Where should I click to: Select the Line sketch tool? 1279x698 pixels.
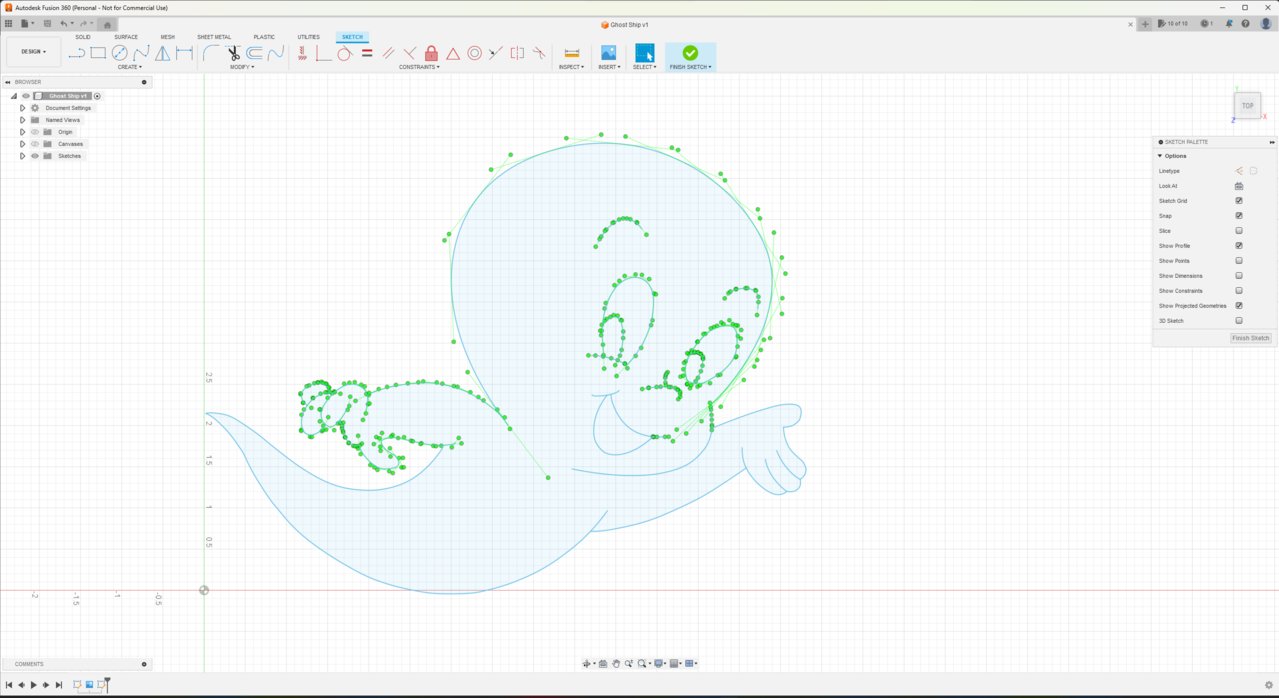click(76, 53)
